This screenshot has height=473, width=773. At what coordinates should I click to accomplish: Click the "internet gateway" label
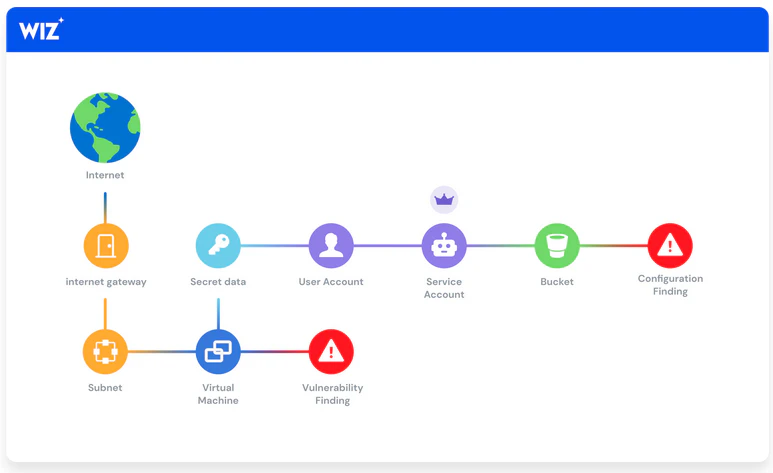click(106, 282)
